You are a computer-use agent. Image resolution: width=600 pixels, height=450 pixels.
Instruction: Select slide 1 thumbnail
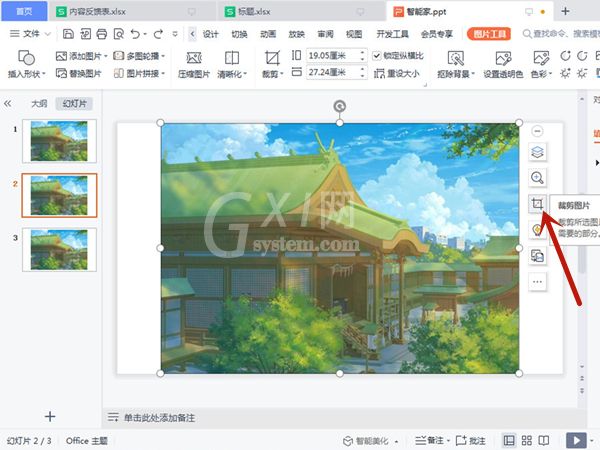(59, 141)
